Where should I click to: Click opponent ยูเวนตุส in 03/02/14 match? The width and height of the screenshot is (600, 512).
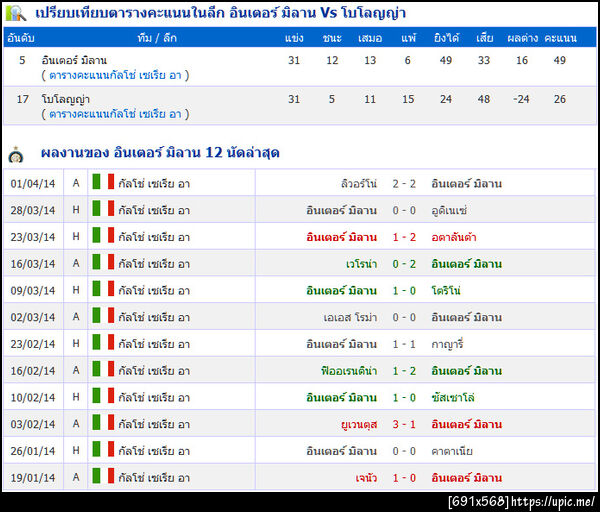click(359, 425)
